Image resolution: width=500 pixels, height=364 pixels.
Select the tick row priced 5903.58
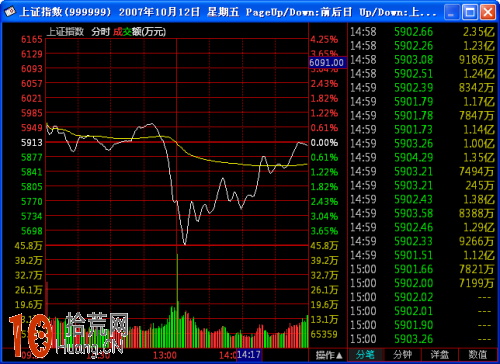coord(422,214)
